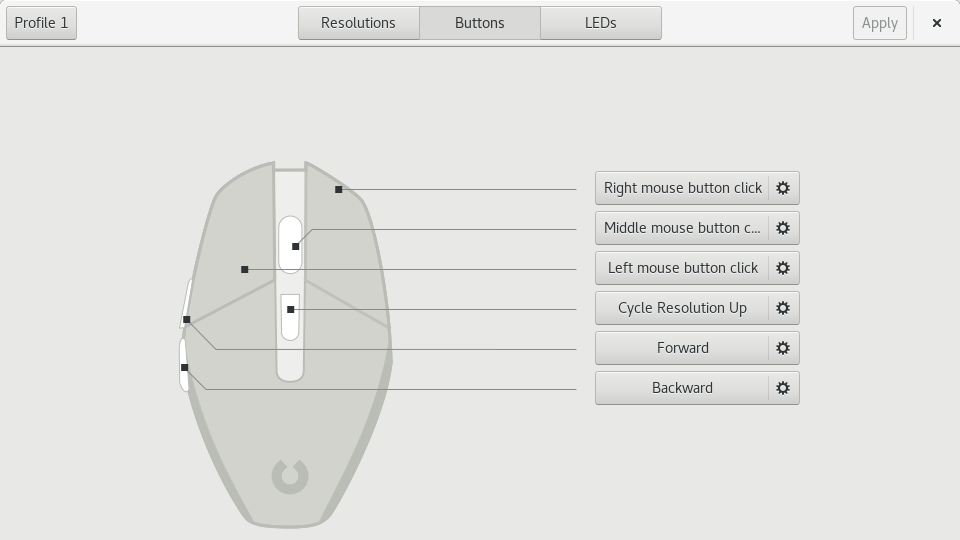Open the LEDs tab
The image size is (960, 540).
(600, 23)
